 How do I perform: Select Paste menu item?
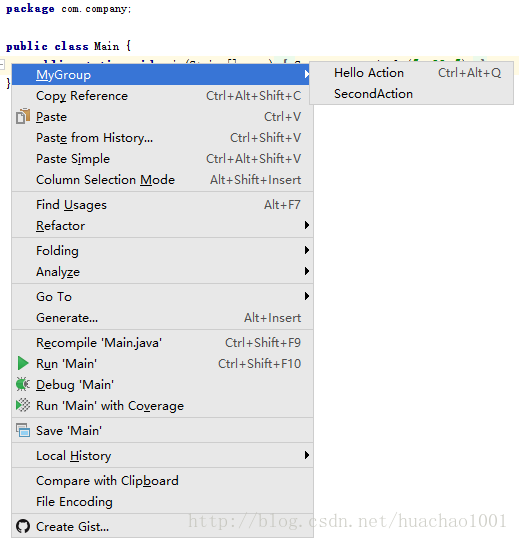[x=162, y=117]
